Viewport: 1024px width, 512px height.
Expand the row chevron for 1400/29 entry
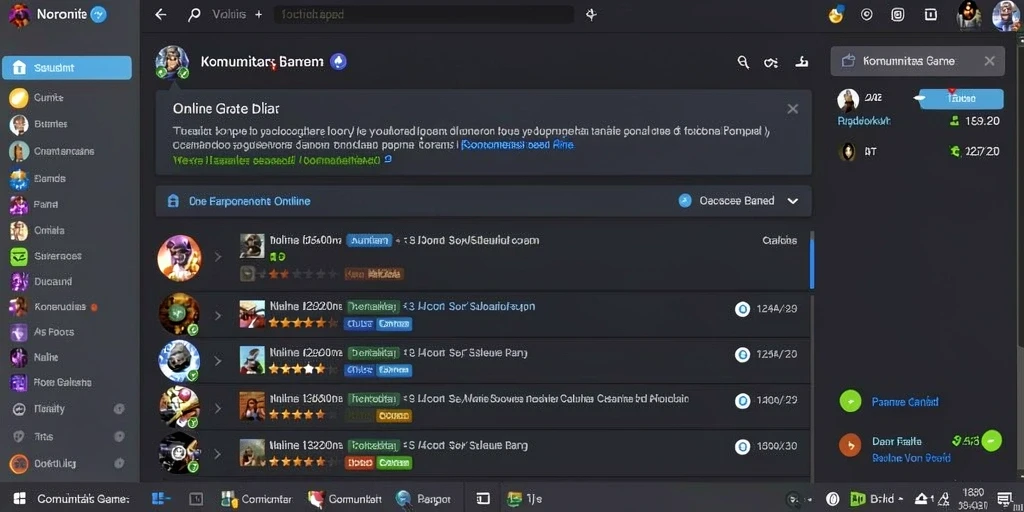coord(218,408)
